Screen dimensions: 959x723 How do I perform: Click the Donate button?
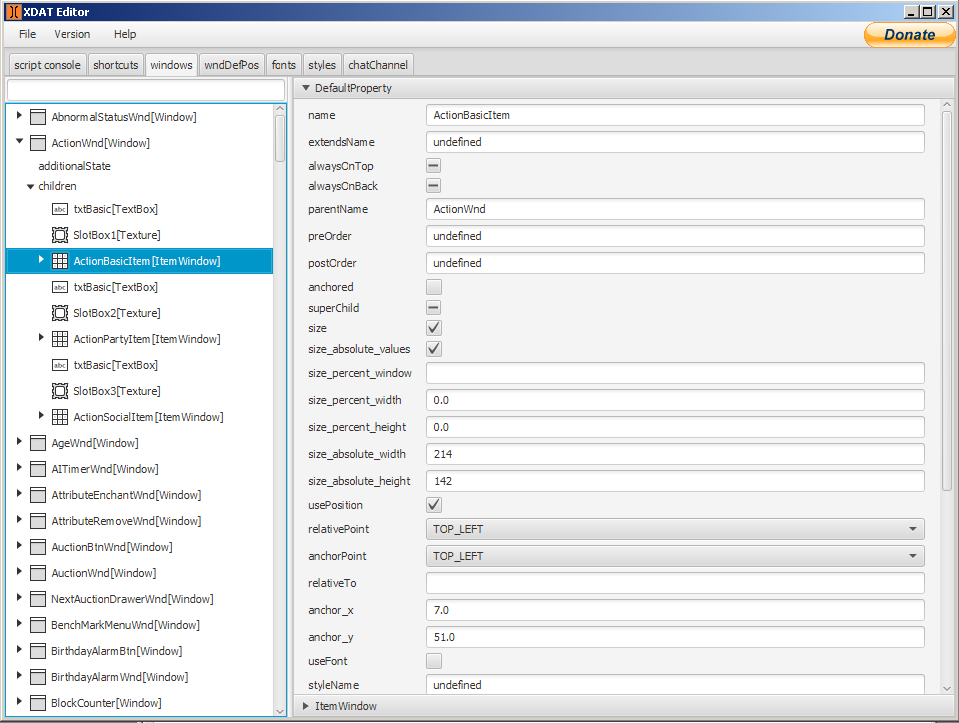908,34
